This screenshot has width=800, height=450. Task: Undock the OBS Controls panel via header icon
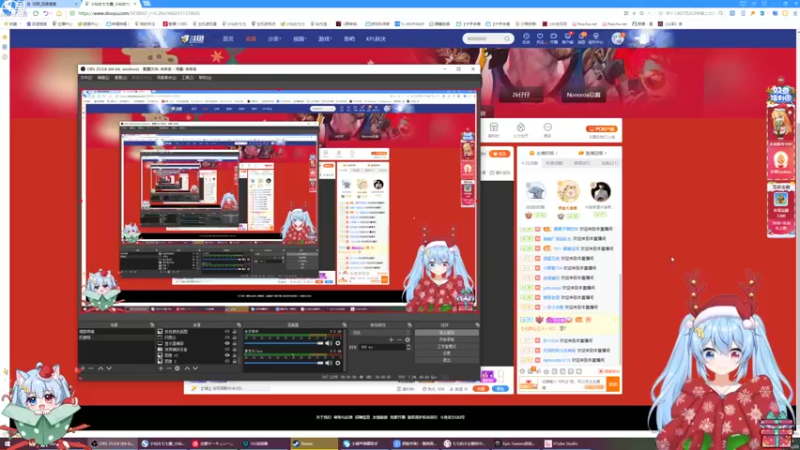477,325
